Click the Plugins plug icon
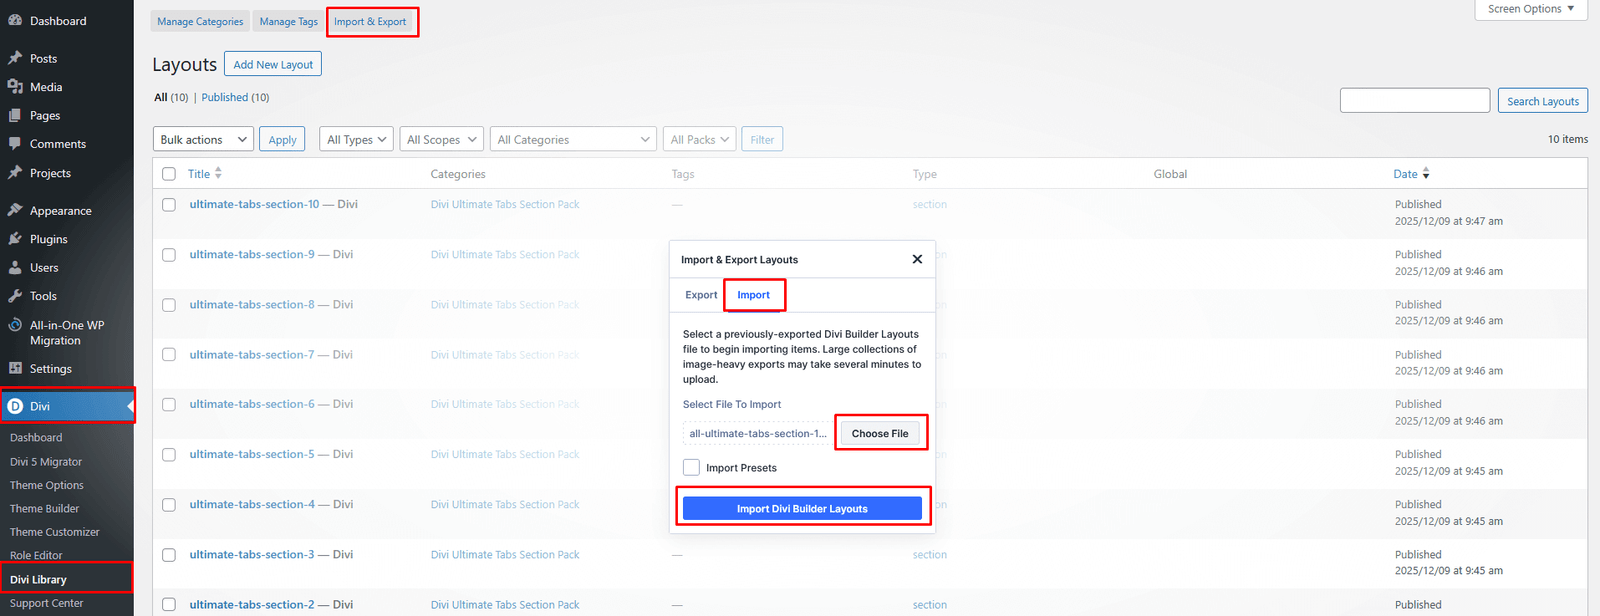The height and width of the screenshot is (616, 1600). click(x=15, y=239)
